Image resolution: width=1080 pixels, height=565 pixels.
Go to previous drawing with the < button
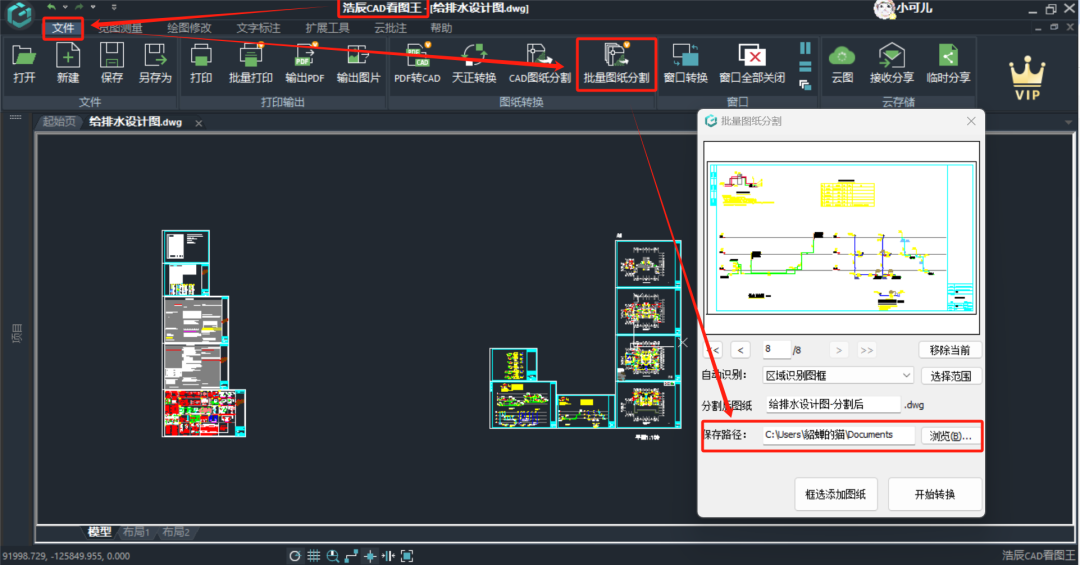coord(740,350)
